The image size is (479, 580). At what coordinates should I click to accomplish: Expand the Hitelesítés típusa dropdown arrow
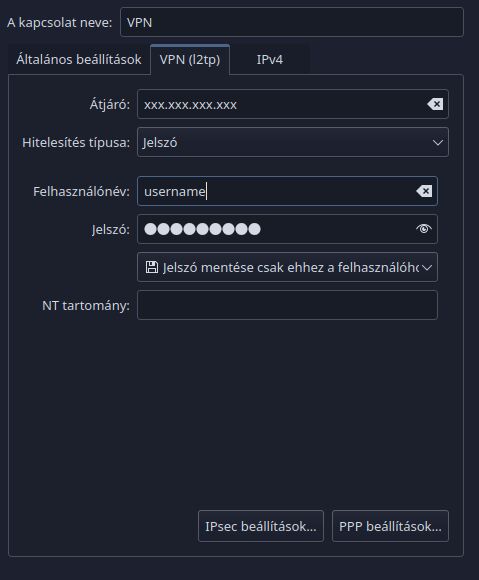point(438,142)
